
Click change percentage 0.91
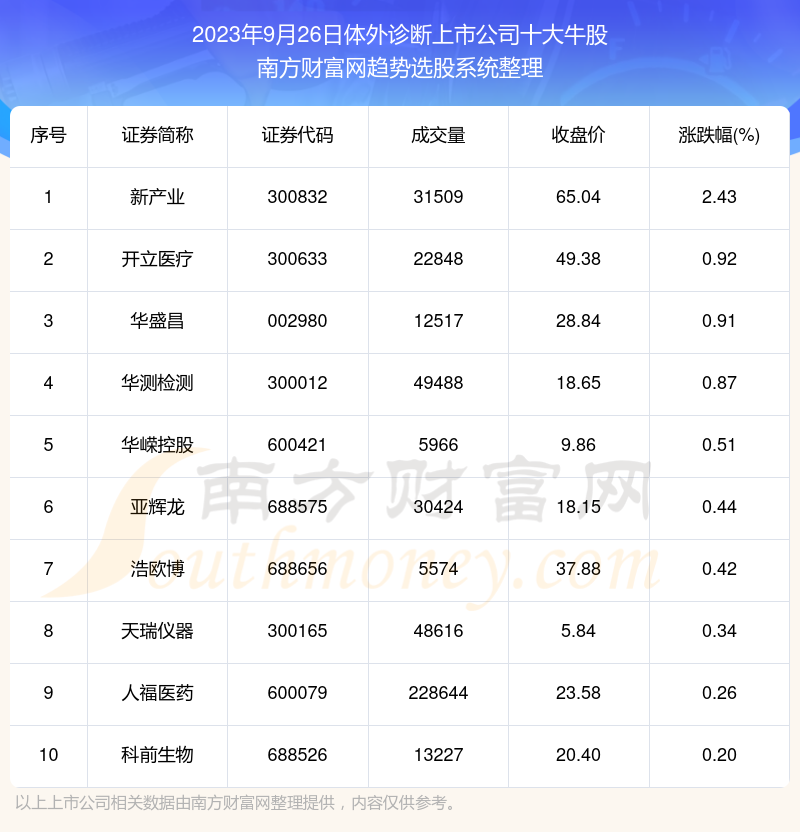coord(719,321)
